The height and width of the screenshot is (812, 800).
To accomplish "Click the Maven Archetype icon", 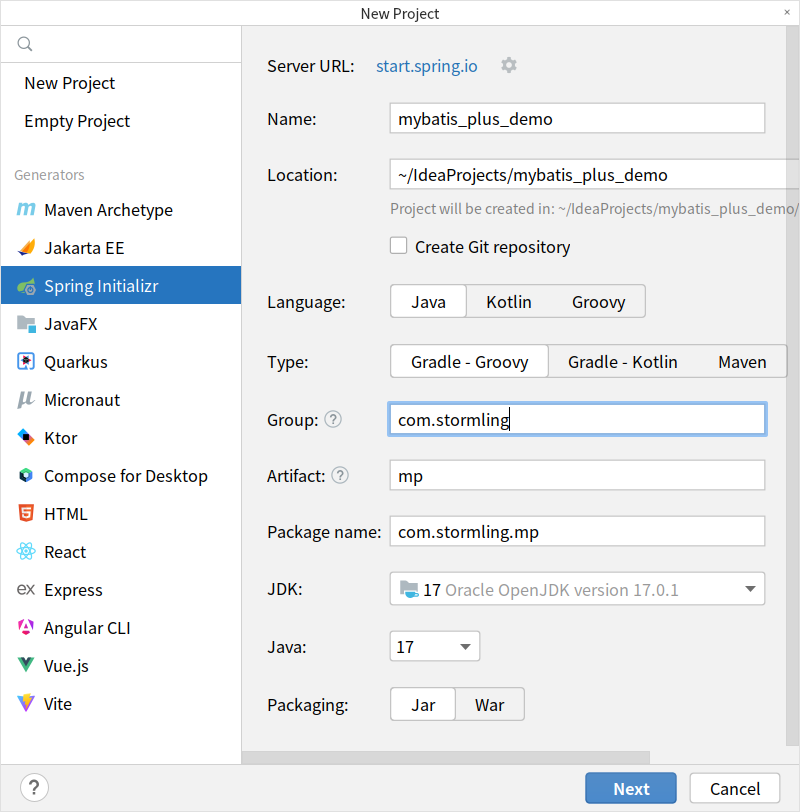I will pos(26,209).
